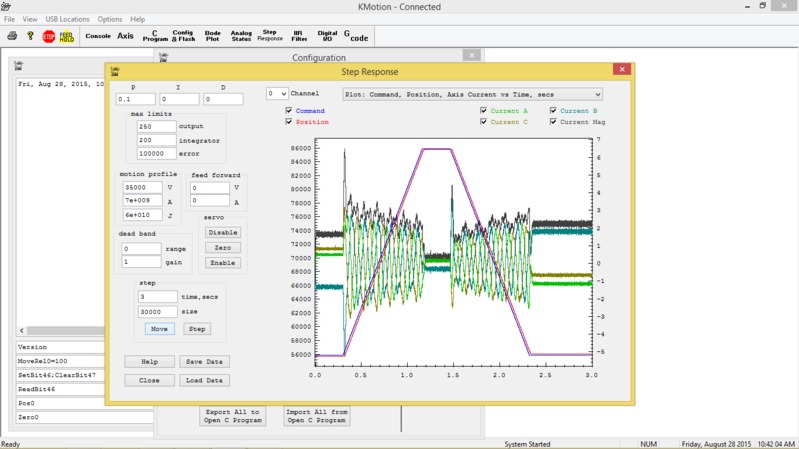Open the G code toolbar screen

pyautogui.click(x=356, y=36)
